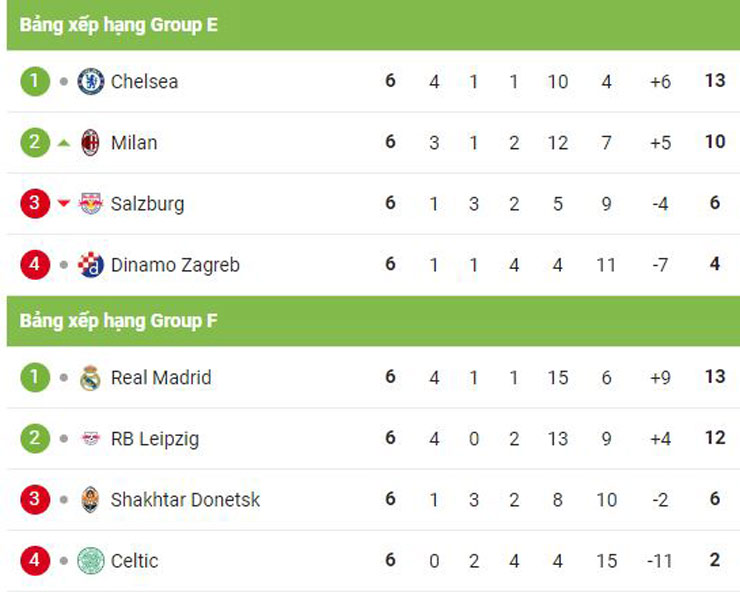Click Salzburg's red down-arrow rank indicator

[x=64, y=204]
